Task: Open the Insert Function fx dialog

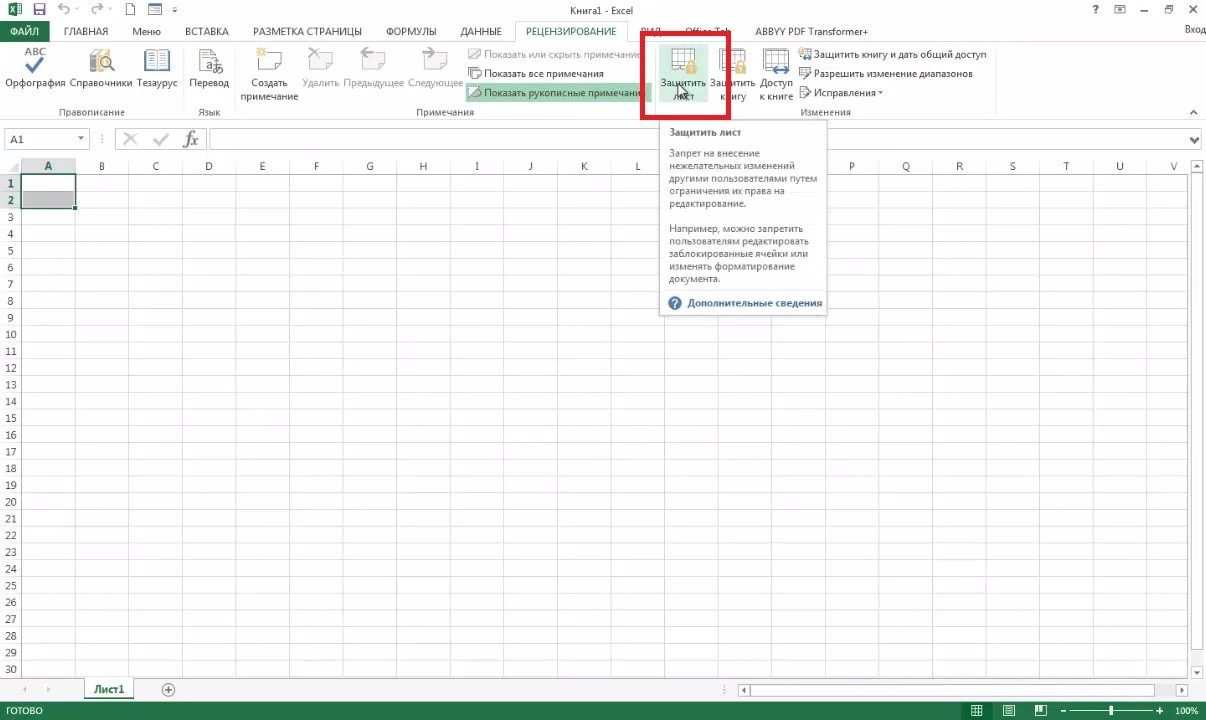Action: tap(191, 139)
